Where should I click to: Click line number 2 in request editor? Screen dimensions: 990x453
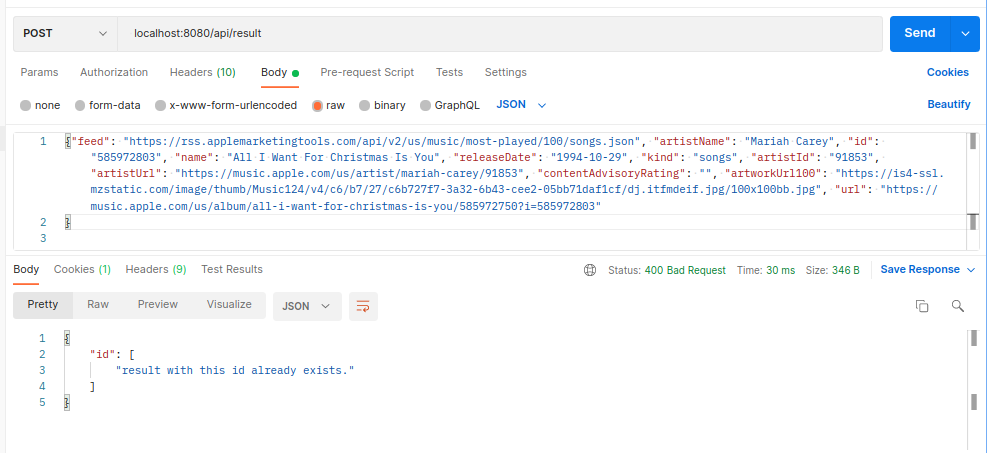[x=43, y=222]
